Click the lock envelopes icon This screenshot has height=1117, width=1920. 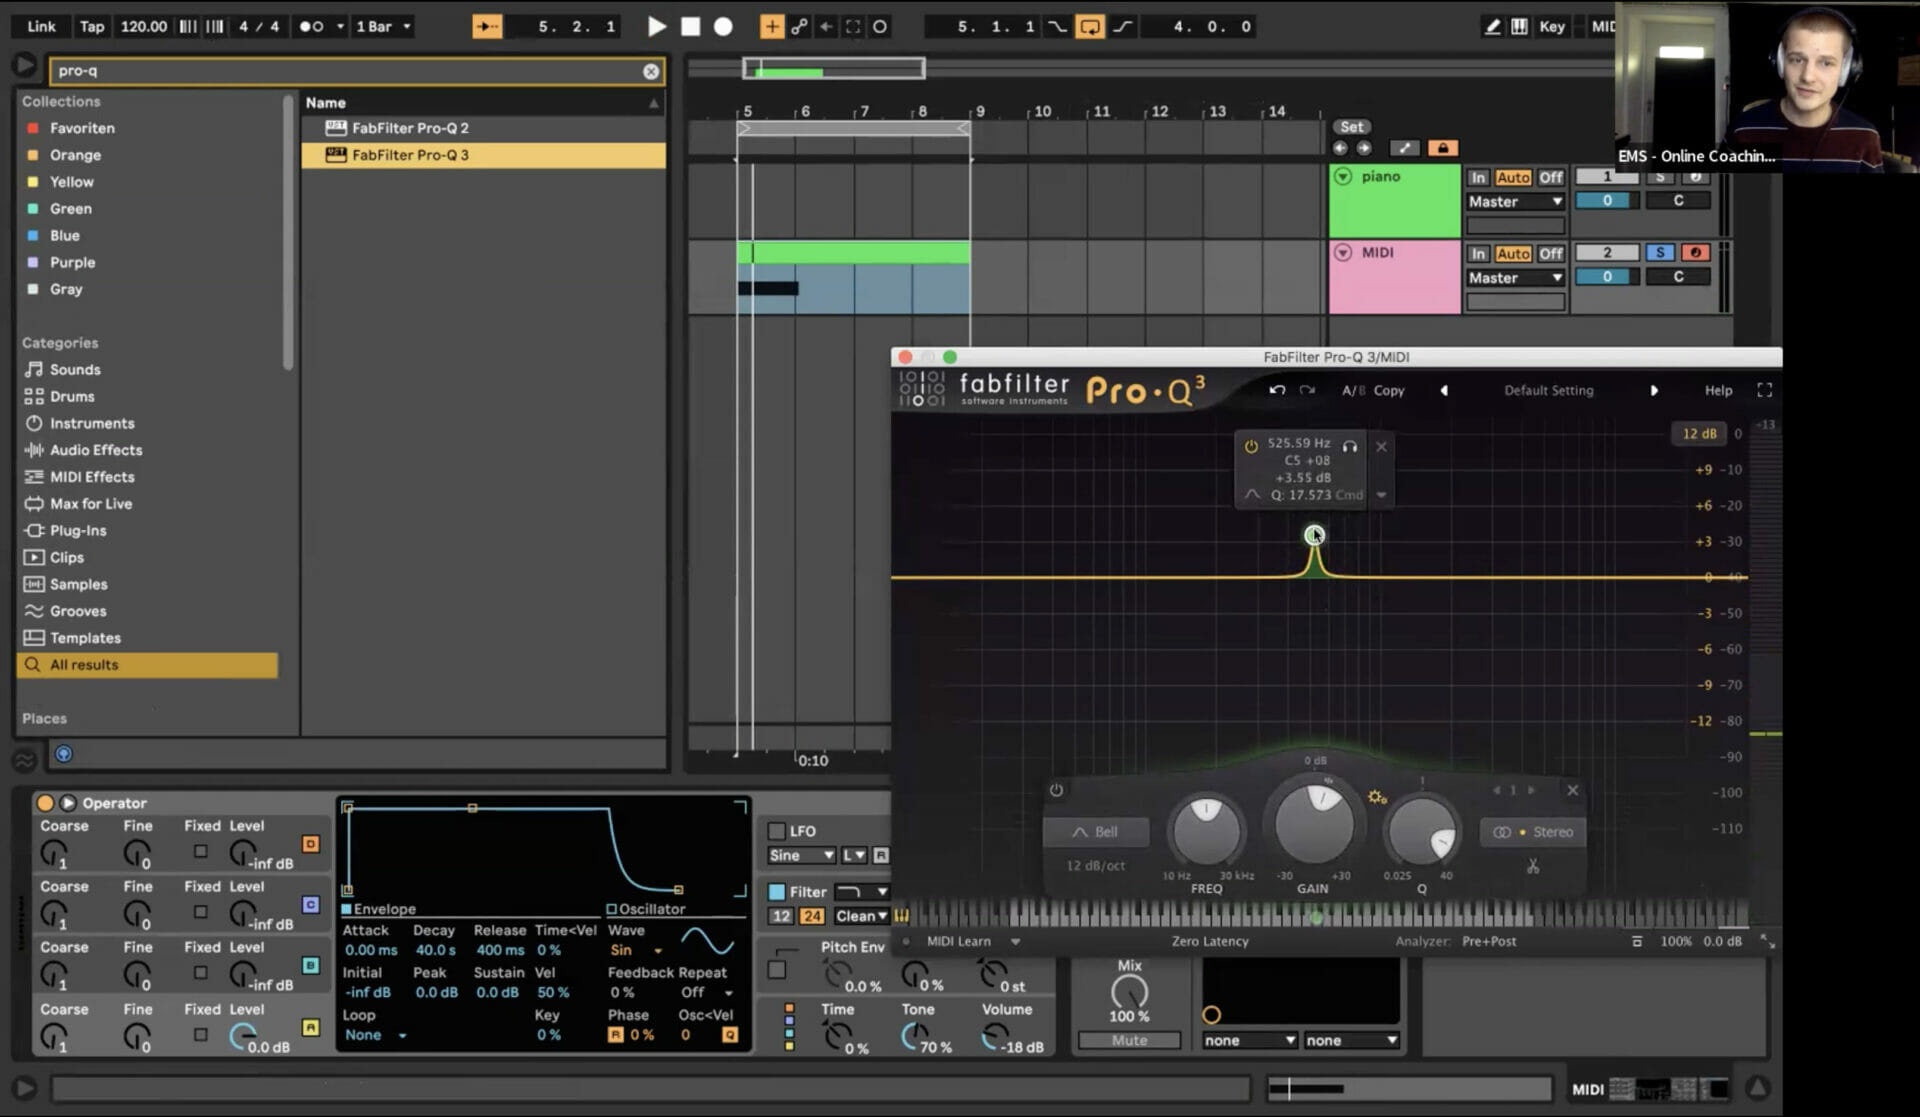pyautogui.click(x=1442, y=148)
